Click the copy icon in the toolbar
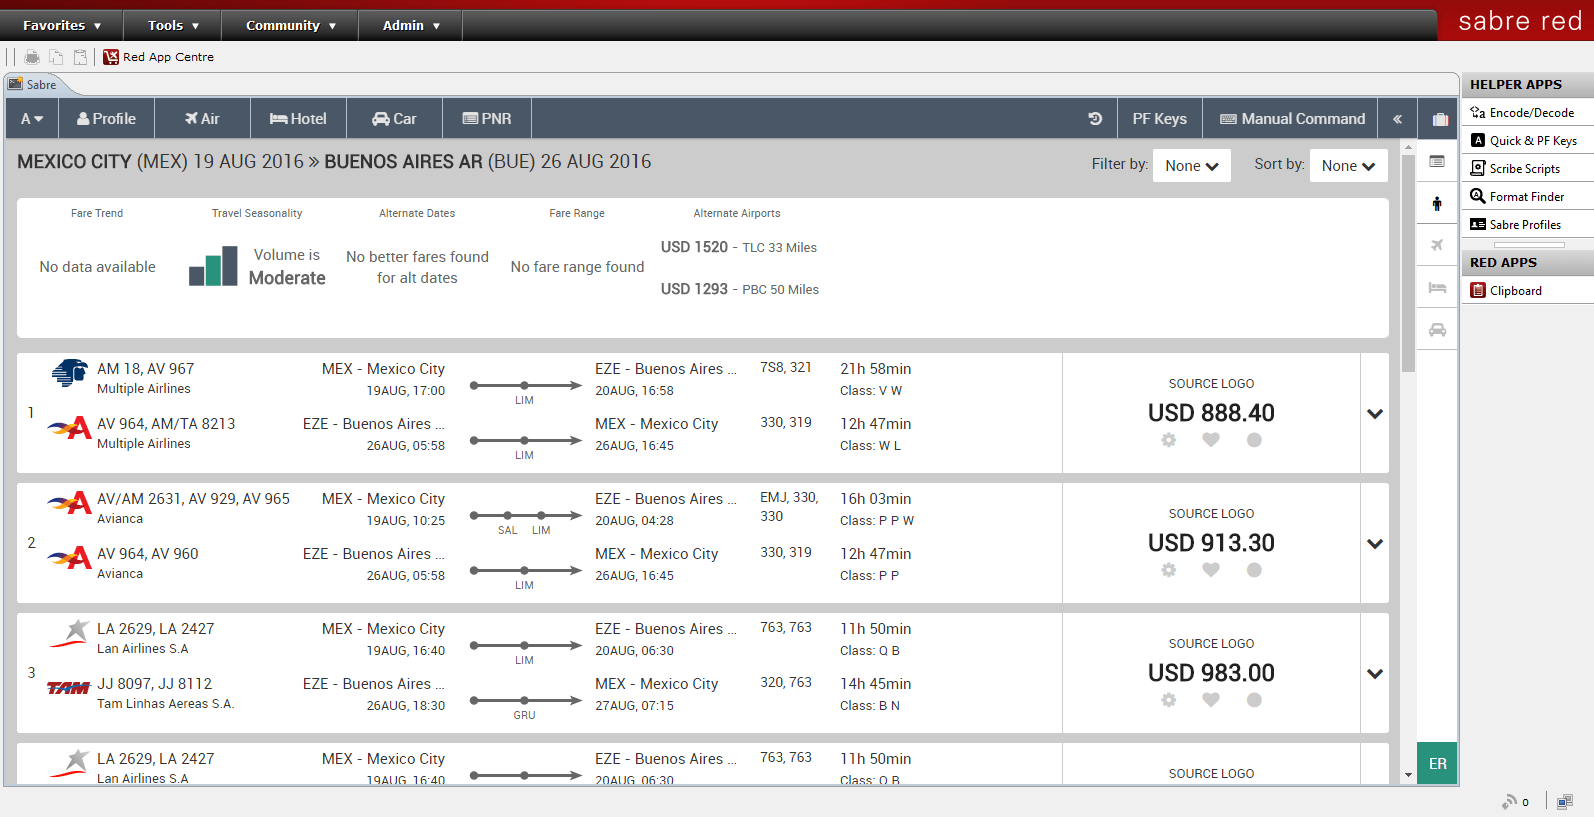The image size is (1594, 817). tap(56, 57)
